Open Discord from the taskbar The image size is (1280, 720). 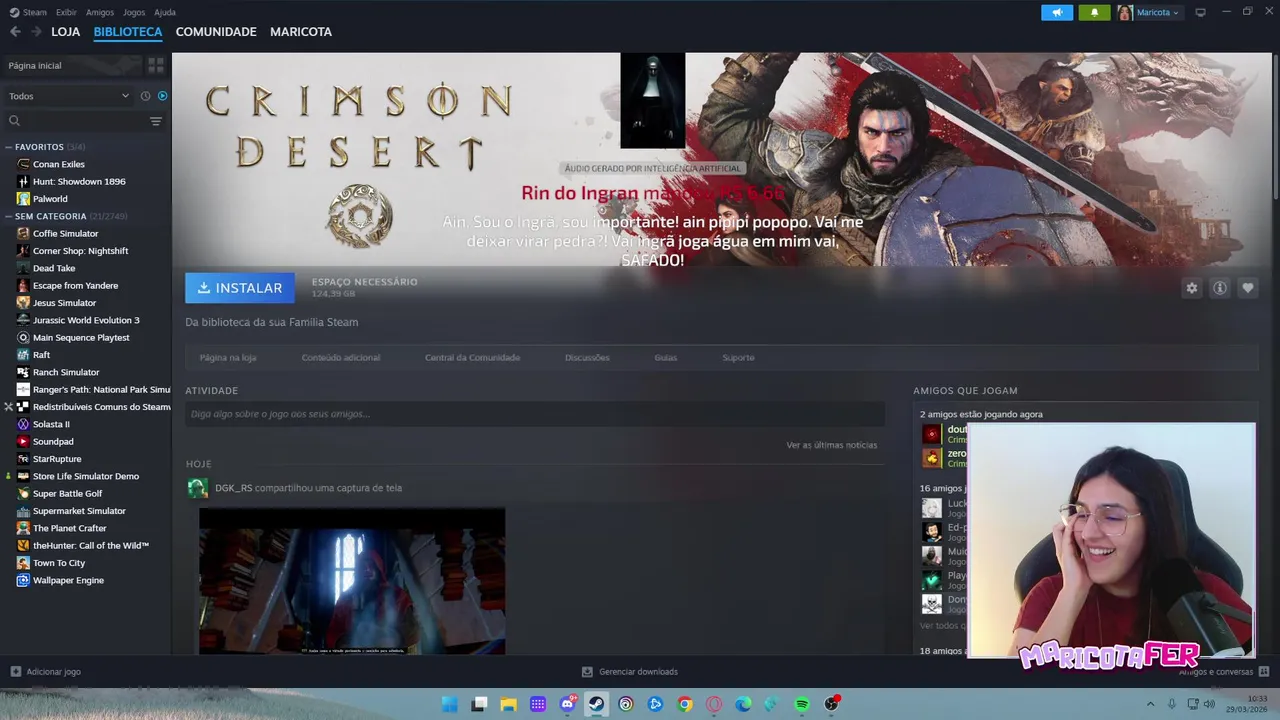[x=567, y=704]
